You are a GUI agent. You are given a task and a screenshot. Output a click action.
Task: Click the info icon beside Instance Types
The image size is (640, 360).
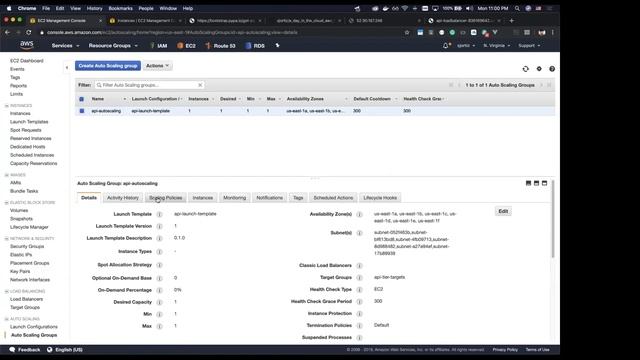[160, 252]
